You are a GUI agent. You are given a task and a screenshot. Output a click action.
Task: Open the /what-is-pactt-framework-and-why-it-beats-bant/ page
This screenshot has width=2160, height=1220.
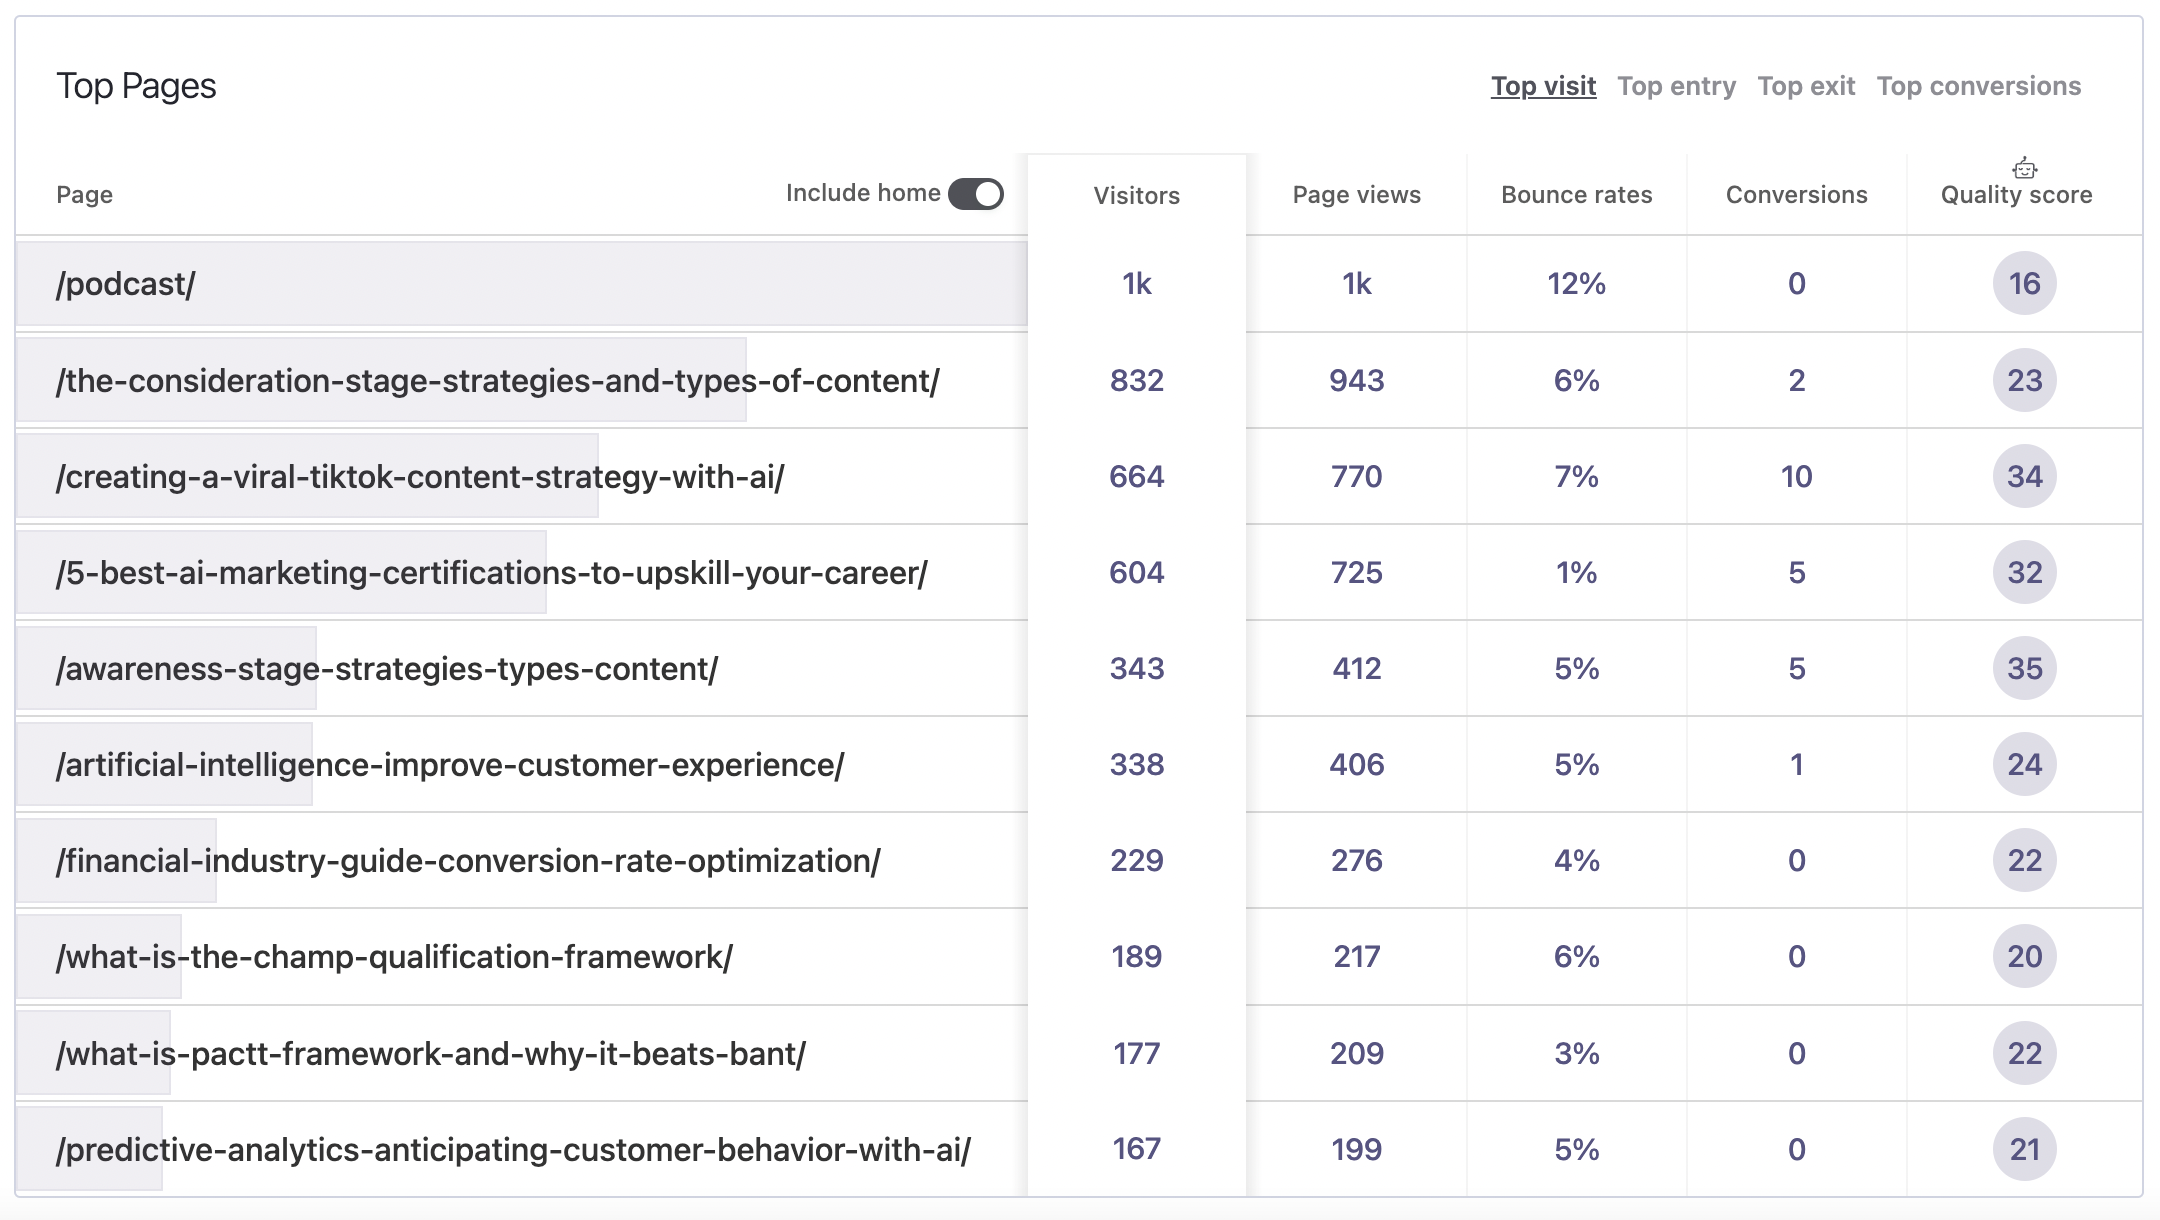coord(431,1052)
